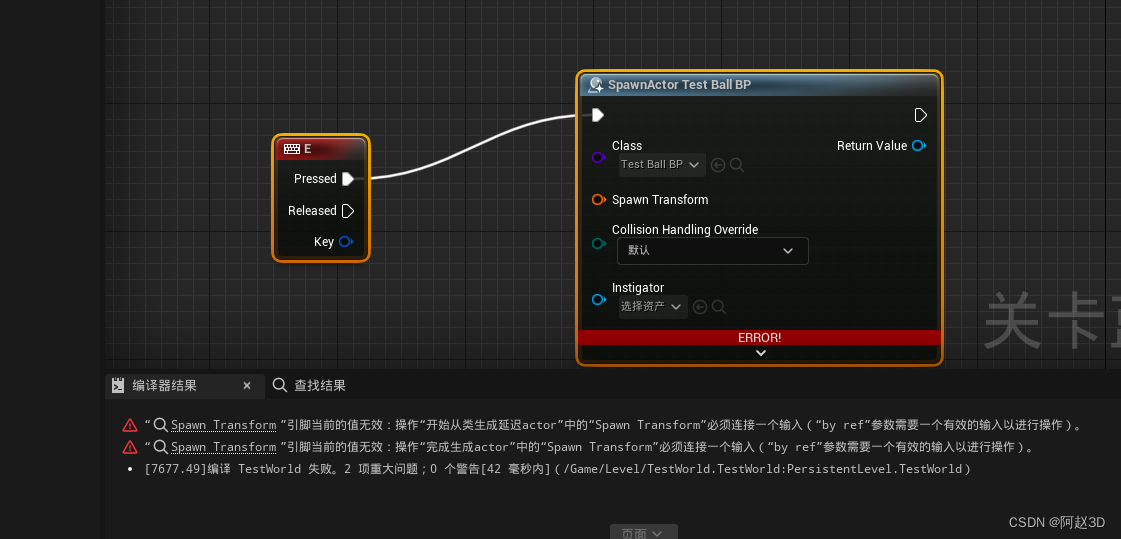Click the Collision Handling Override label

(x=685, y=229)
